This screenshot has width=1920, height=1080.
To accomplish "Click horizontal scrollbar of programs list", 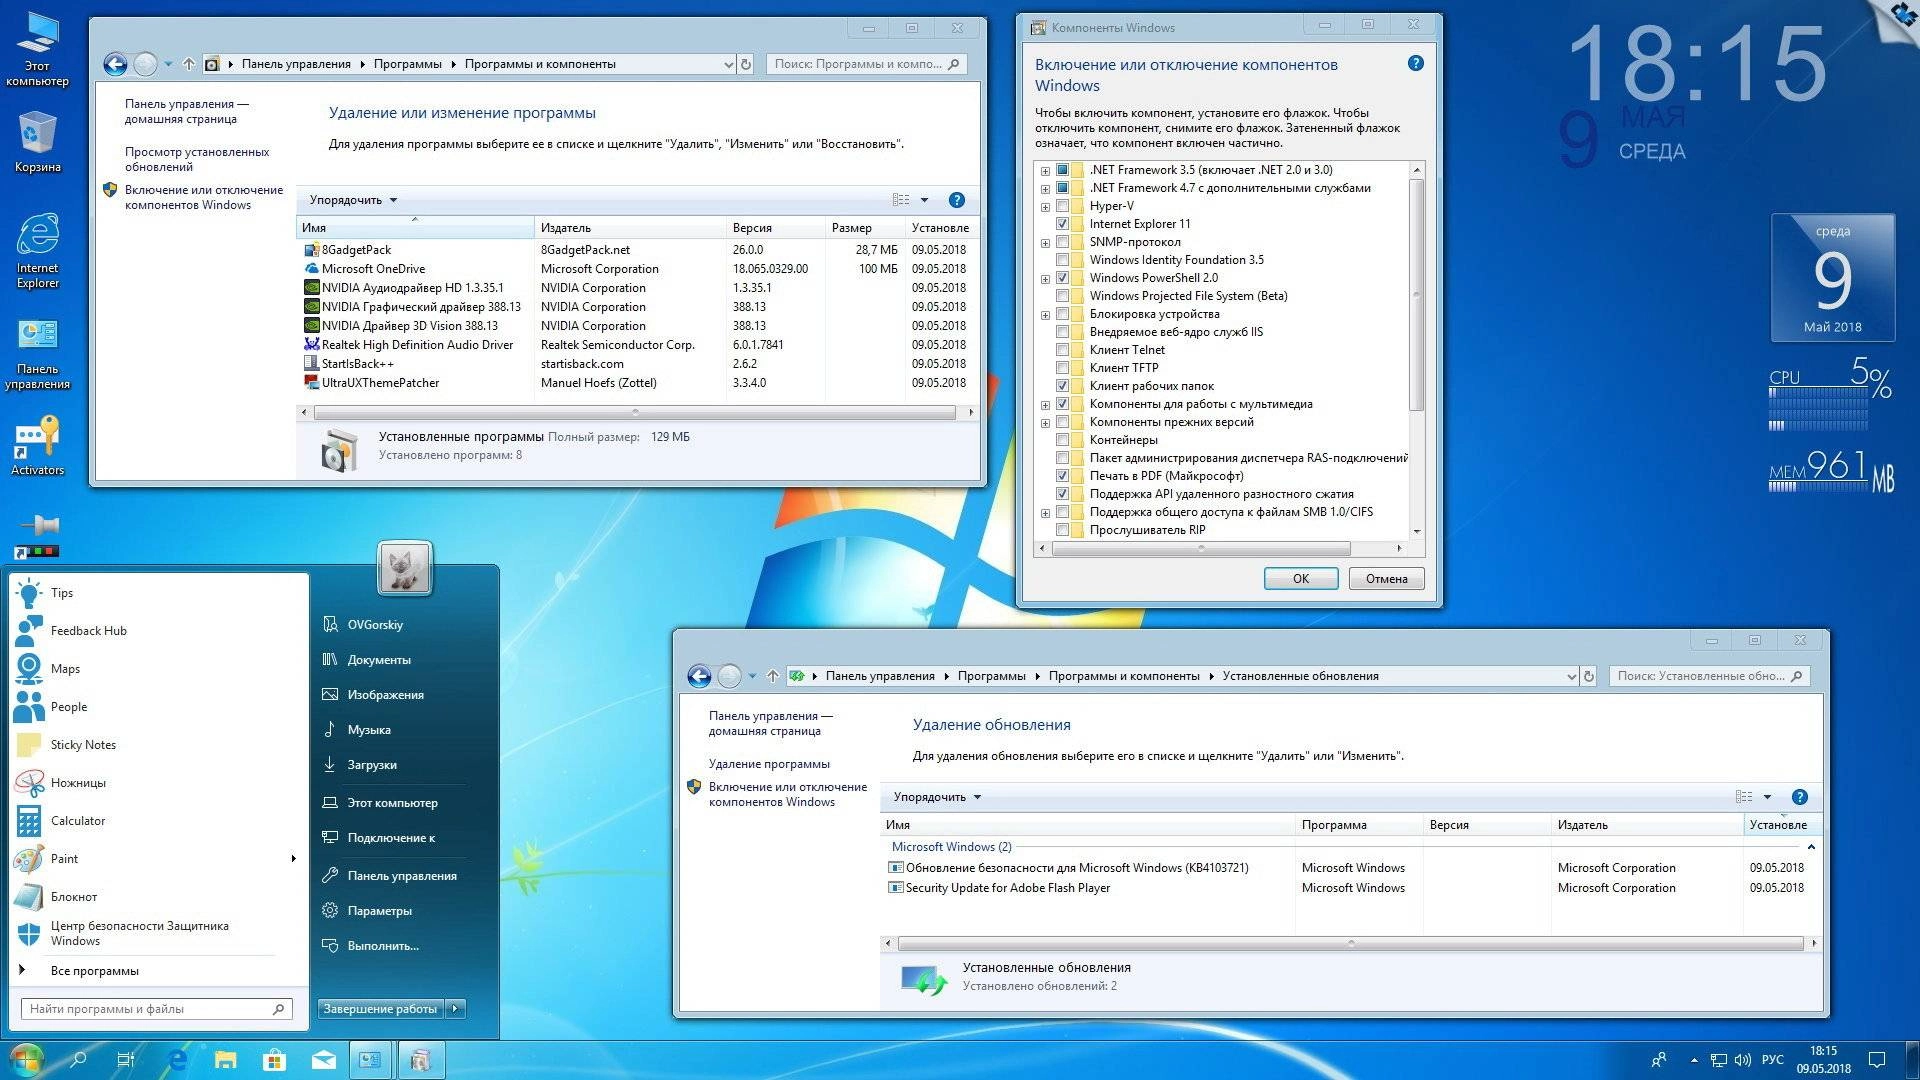I will pos(634,412).
